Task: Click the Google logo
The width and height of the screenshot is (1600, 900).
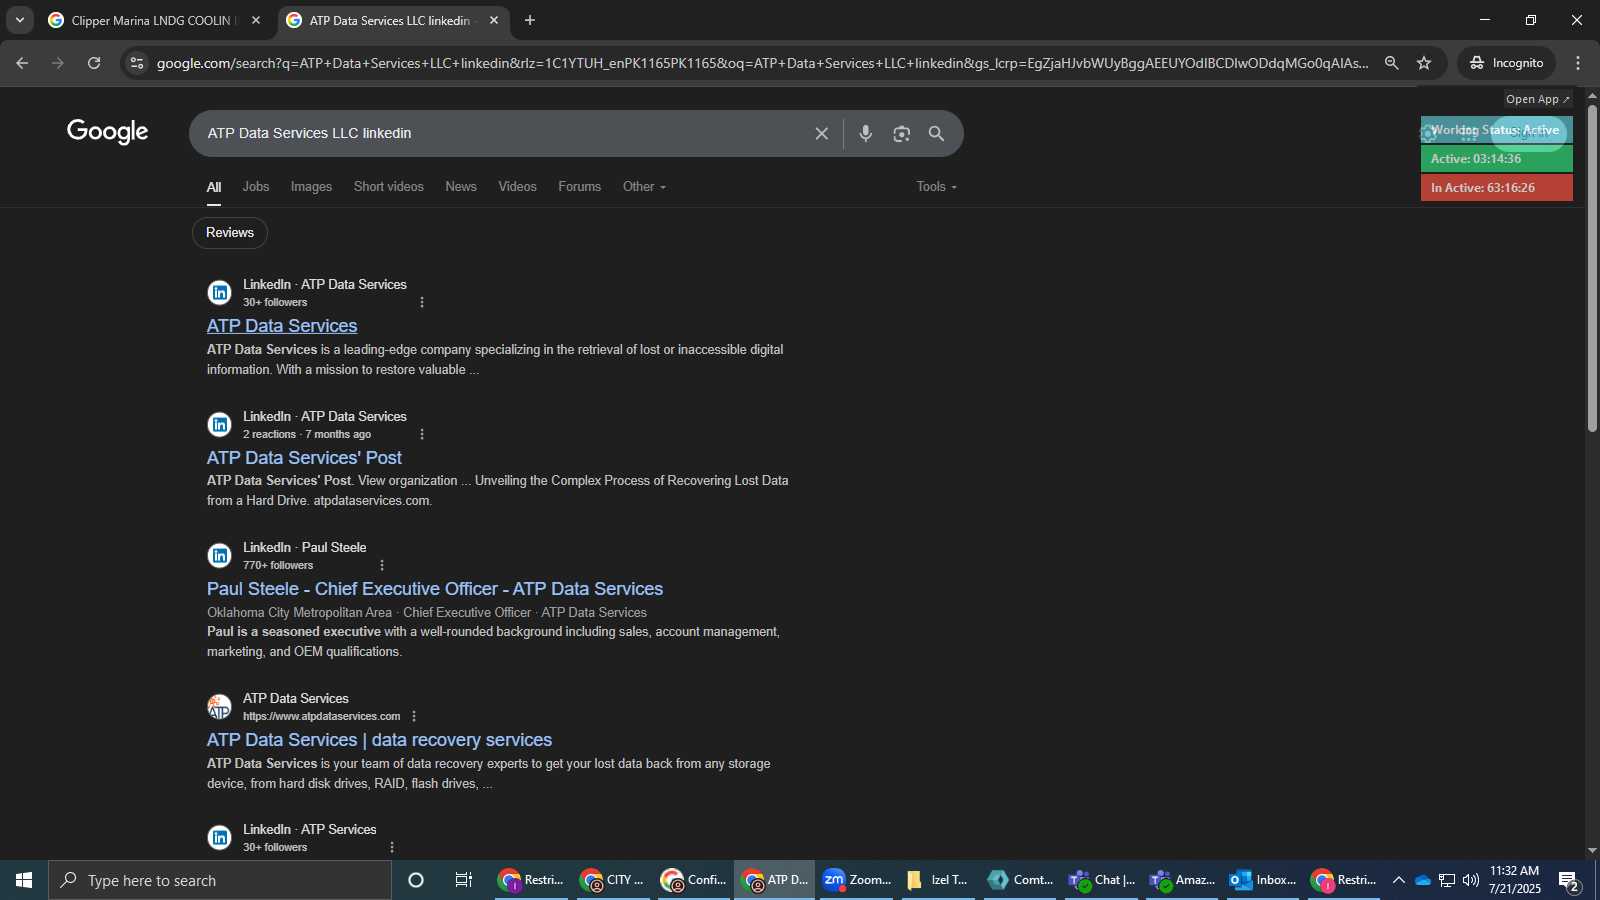Action: point(108,132)
